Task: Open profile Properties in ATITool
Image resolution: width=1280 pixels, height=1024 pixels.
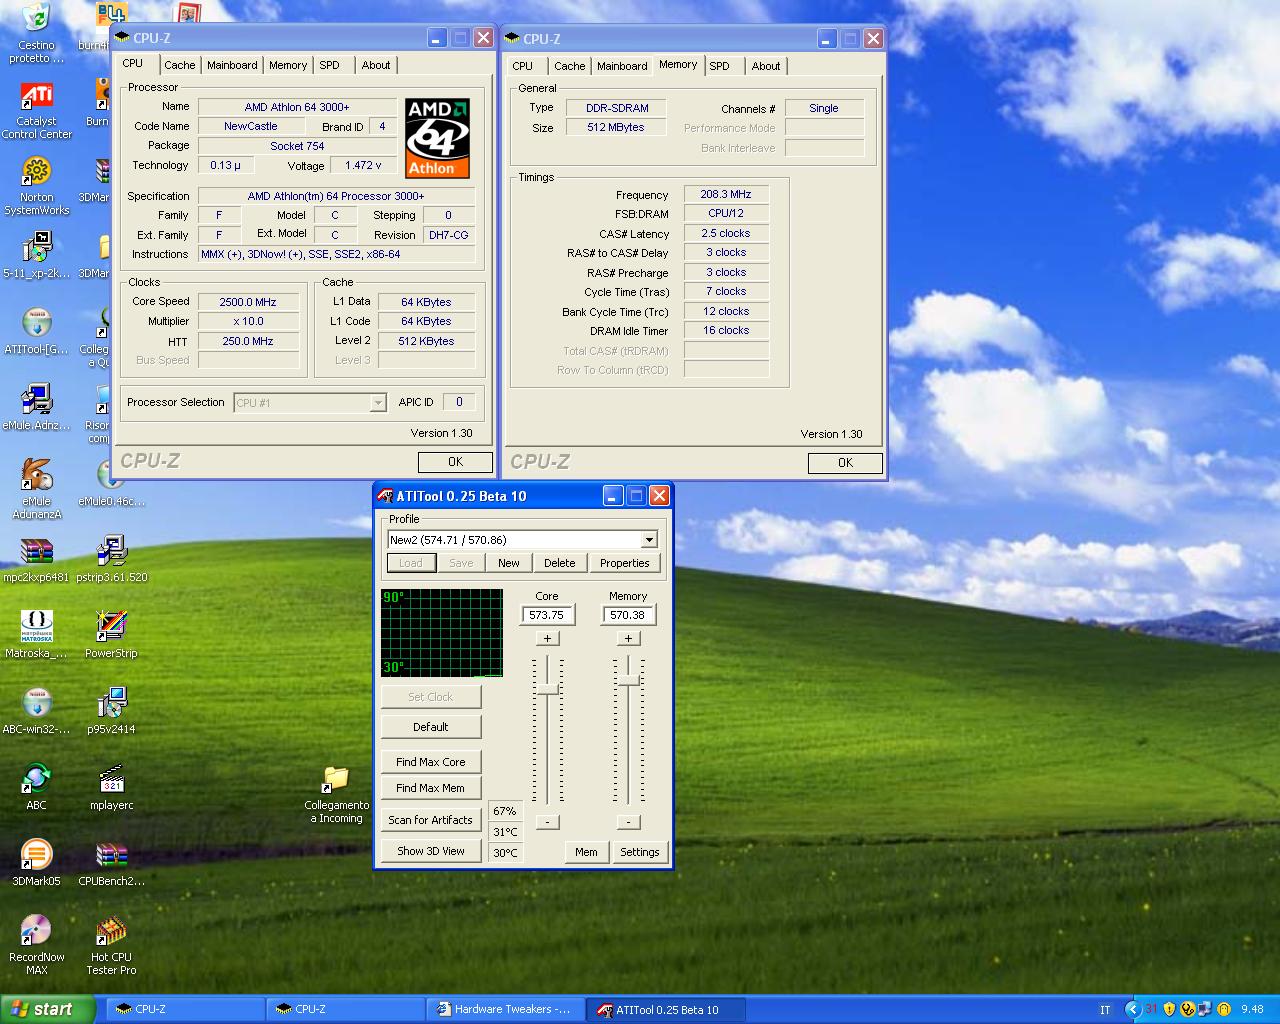Action: point(625,563)
